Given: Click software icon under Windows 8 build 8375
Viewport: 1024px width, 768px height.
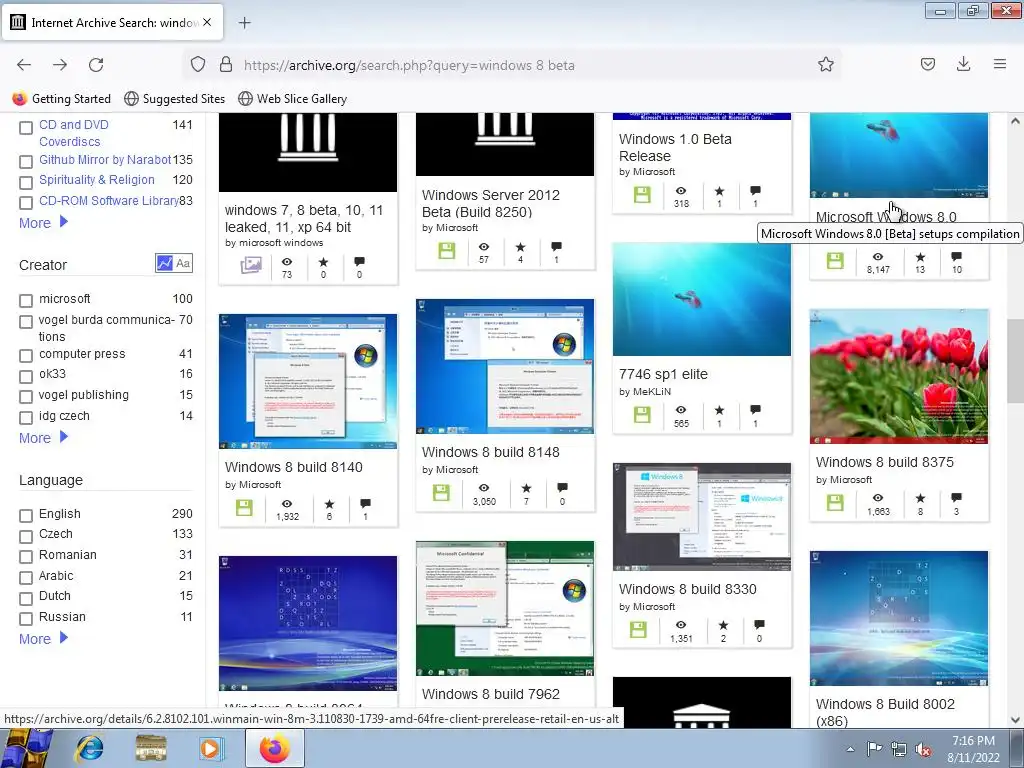Looking at the screenshot, I should coord(835,502).
